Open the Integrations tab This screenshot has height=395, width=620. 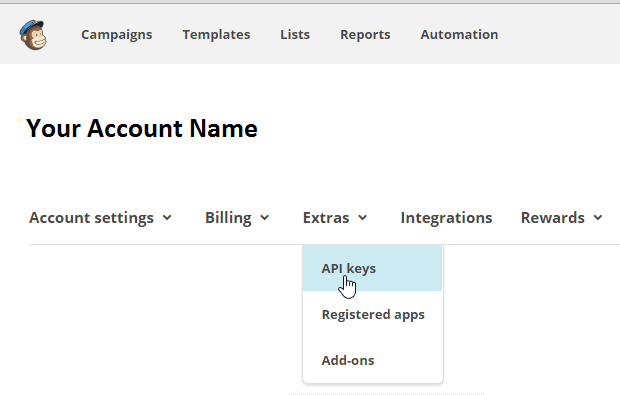(446, 218)
